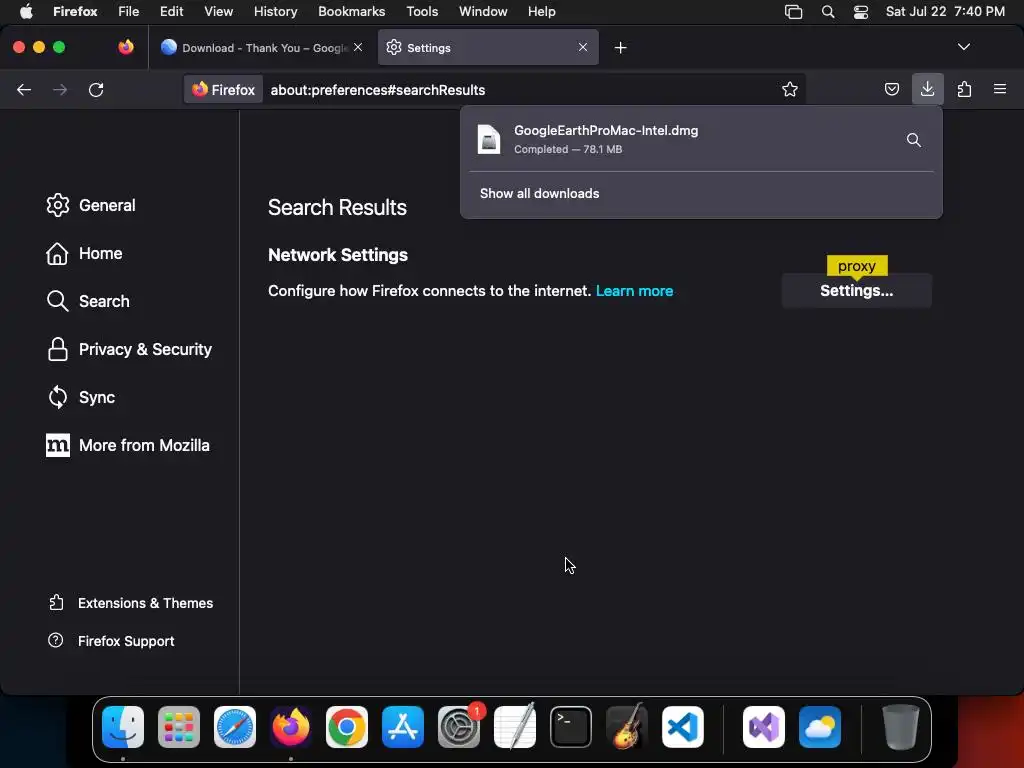Open the File menu
The width and height of the screenshot is (1024, 768).
point(129,12)
